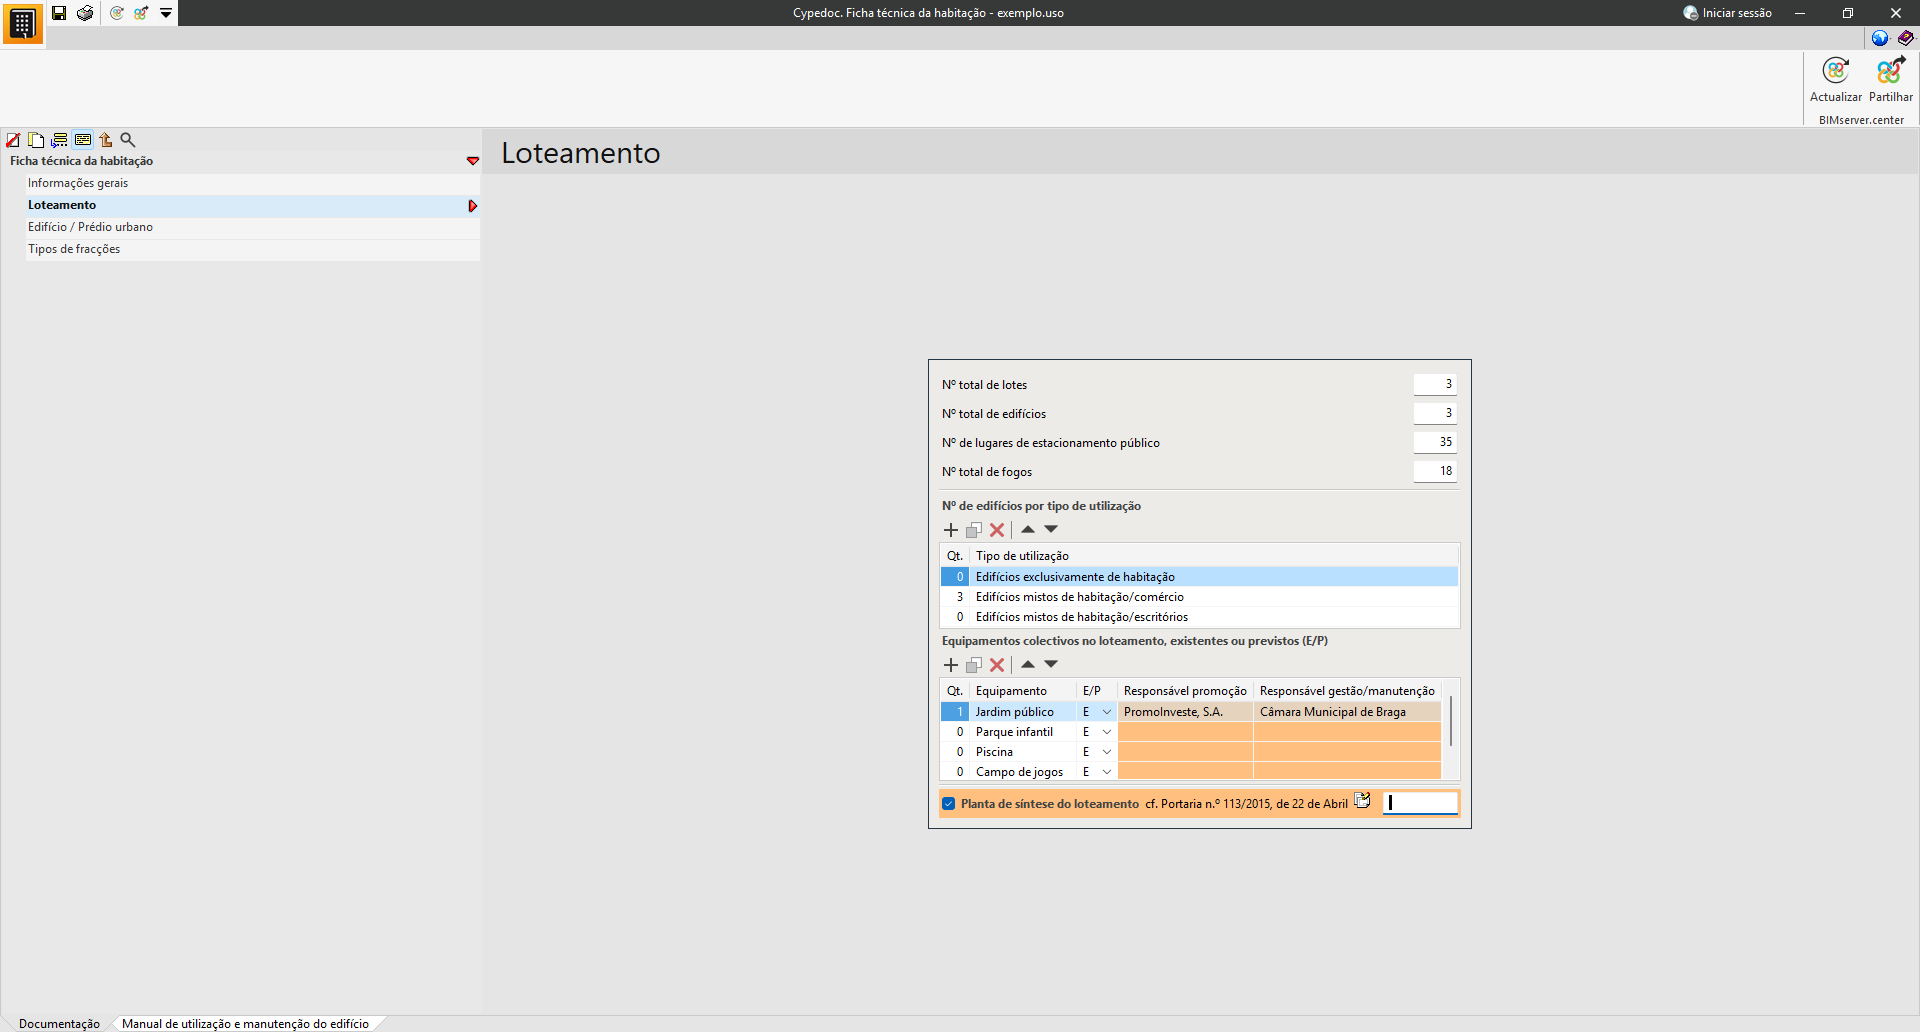Select the Piscina equipment cell

1023,752
